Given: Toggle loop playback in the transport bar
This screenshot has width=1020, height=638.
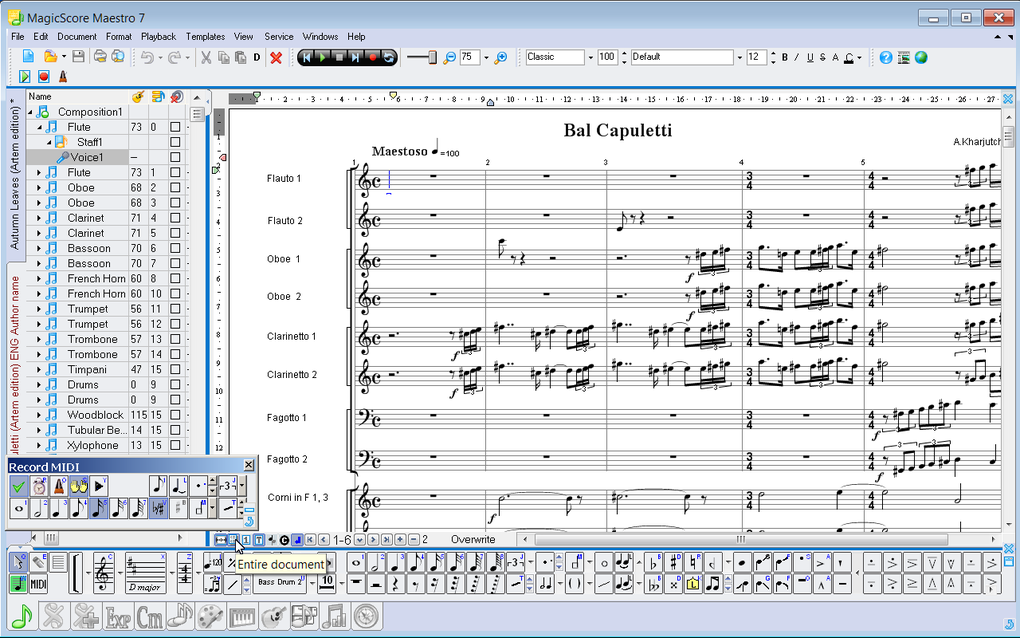Looking at the screenshot, I should coord(388,57).
